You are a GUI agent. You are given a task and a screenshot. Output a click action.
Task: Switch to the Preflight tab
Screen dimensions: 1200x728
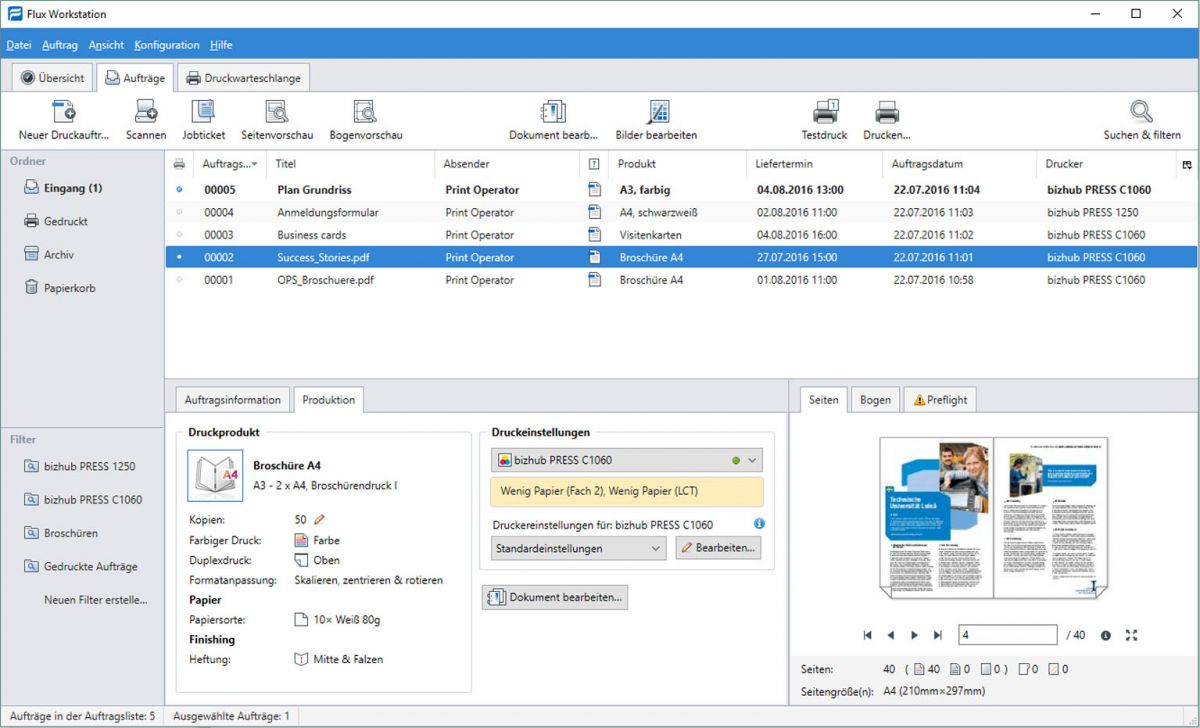[940, 400]
